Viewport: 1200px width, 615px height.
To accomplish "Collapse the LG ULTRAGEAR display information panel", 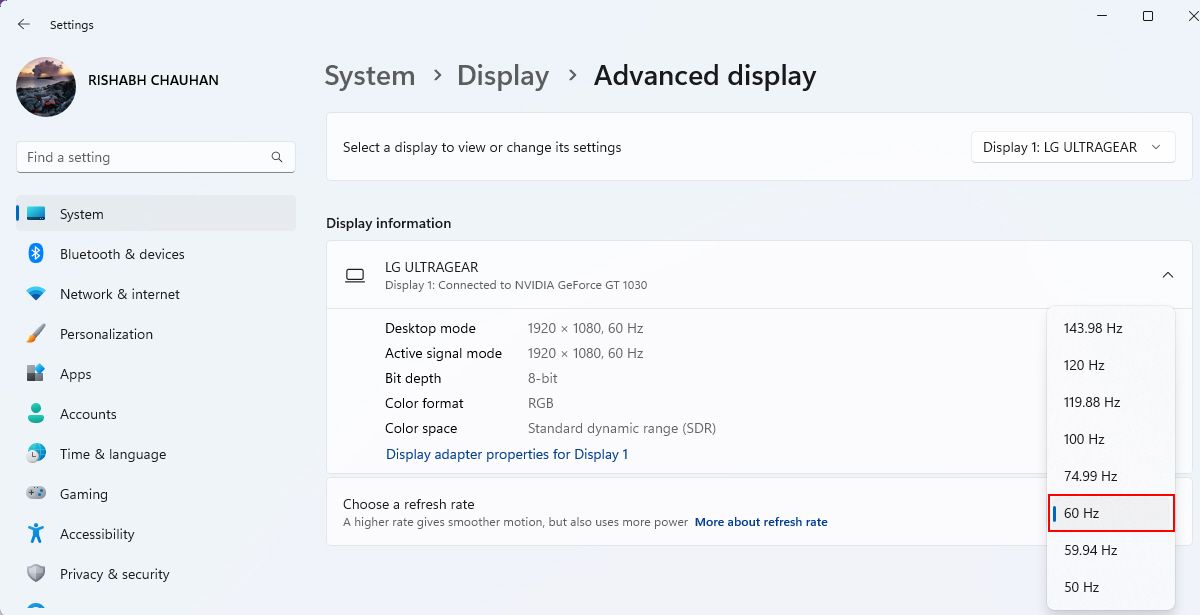I will coord(1167,274).
